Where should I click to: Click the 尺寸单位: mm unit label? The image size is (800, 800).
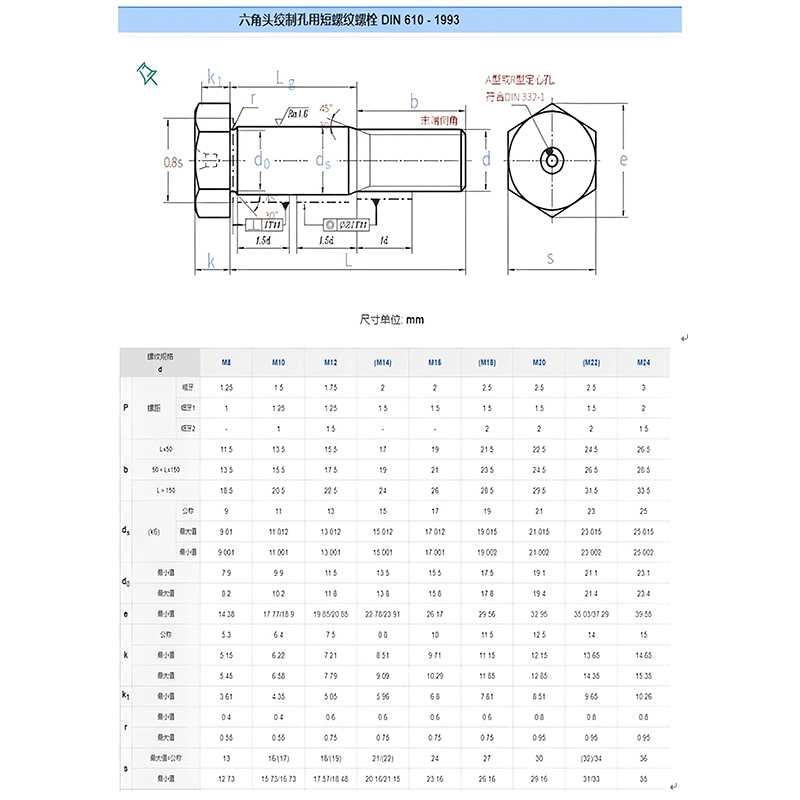click(x=392, y=319)
